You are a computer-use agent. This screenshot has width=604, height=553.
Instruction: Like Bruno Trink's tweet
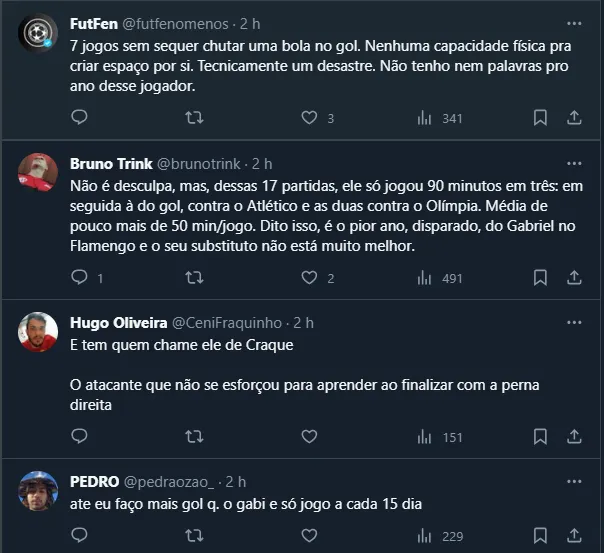pyautogui.click(x=309, y=277)
